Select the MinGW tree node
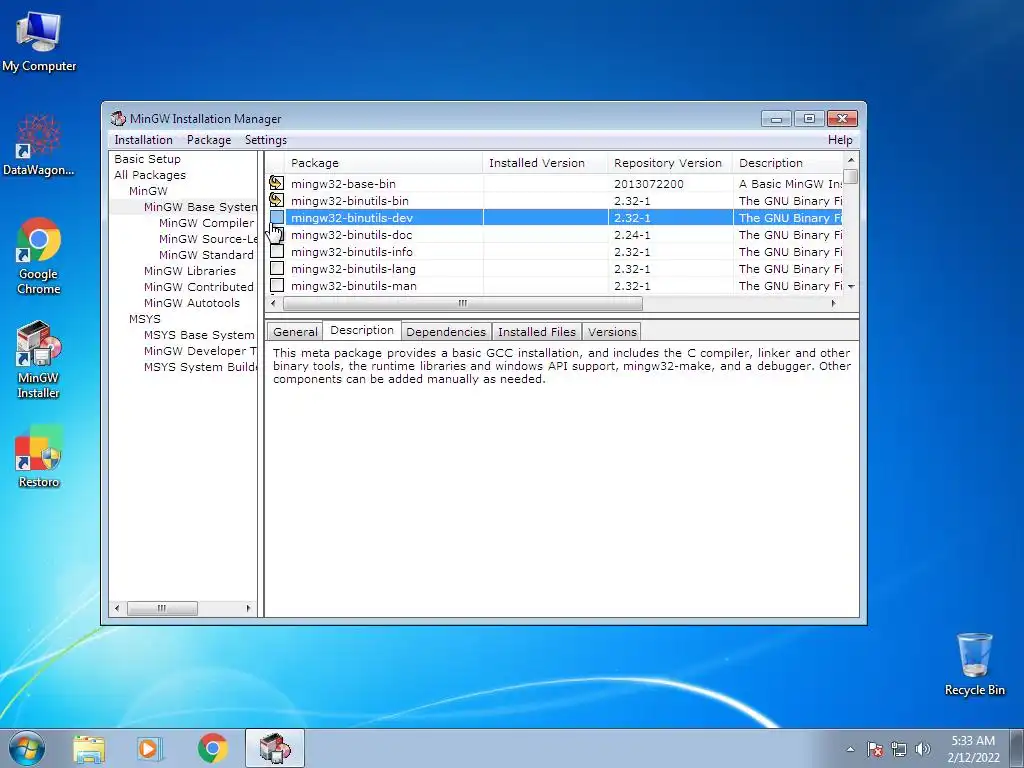The image size is (1024, 768). [x=148, y=191]
